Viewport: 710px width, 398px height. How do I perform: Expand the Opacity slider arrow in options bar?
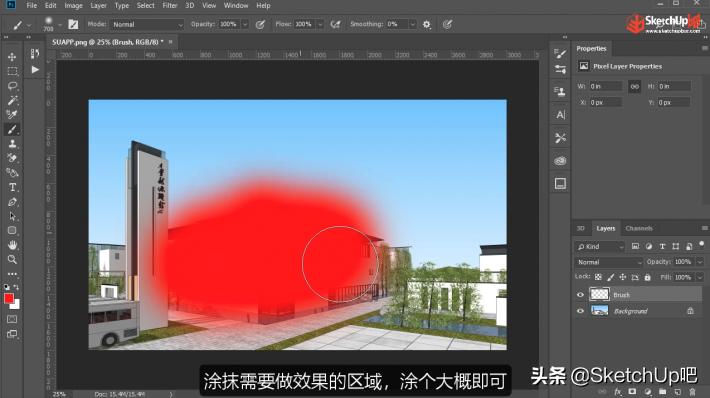[x=245, y=24]
